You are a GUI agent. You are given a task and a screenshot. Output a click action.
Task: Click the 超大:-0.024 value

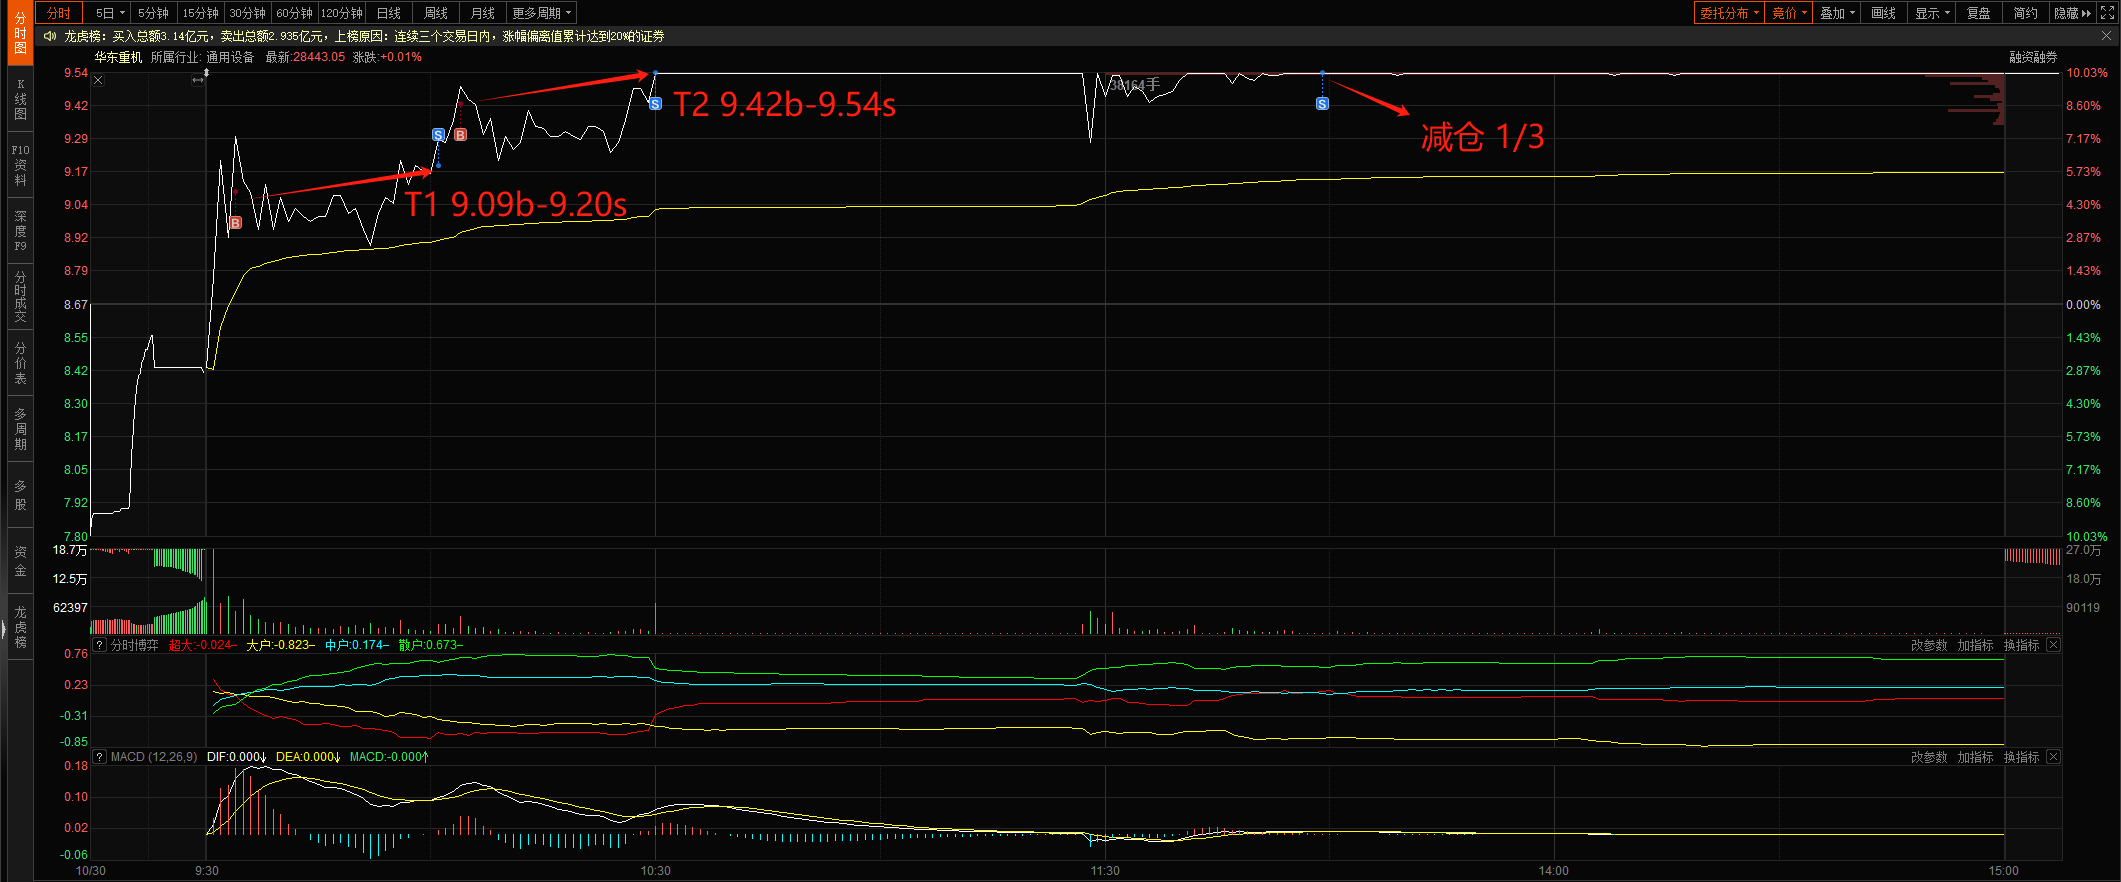[202, 645]
